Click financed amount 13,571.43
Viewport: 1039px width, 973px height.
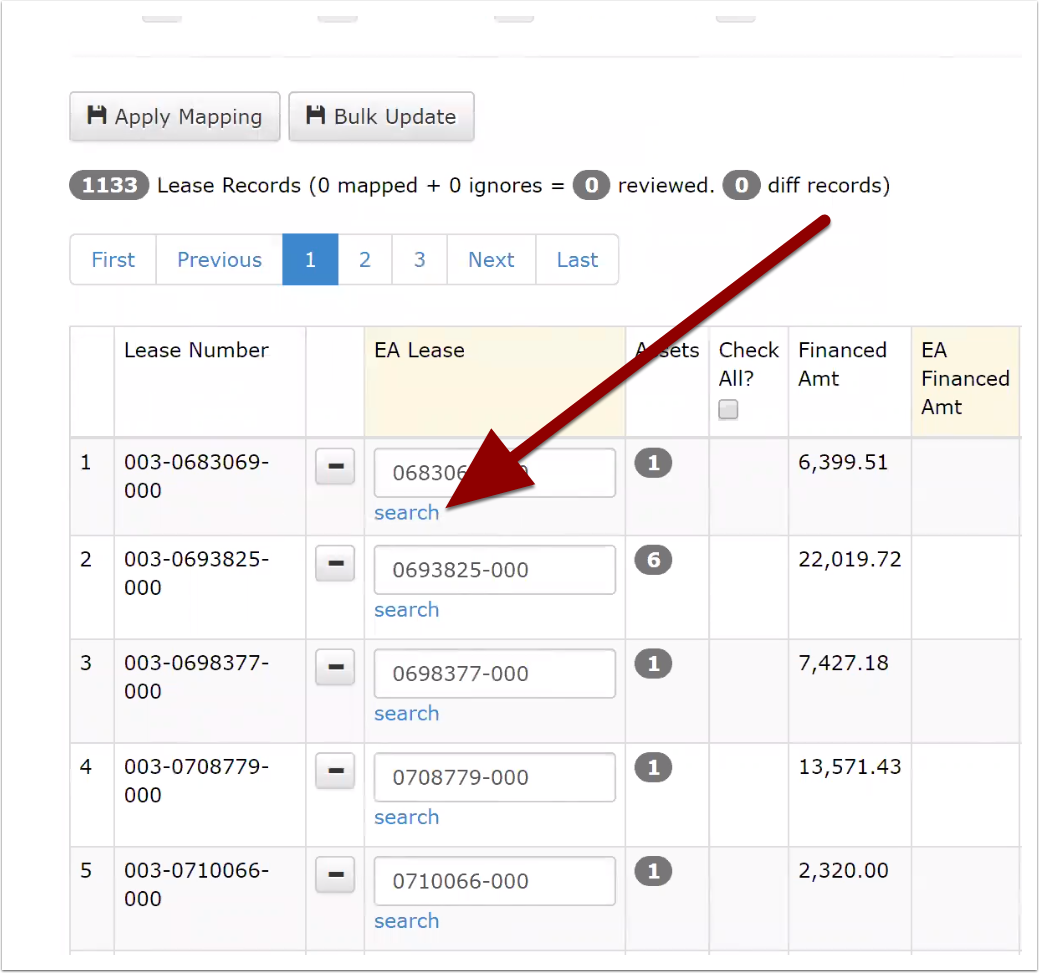(x=849, y=767)
